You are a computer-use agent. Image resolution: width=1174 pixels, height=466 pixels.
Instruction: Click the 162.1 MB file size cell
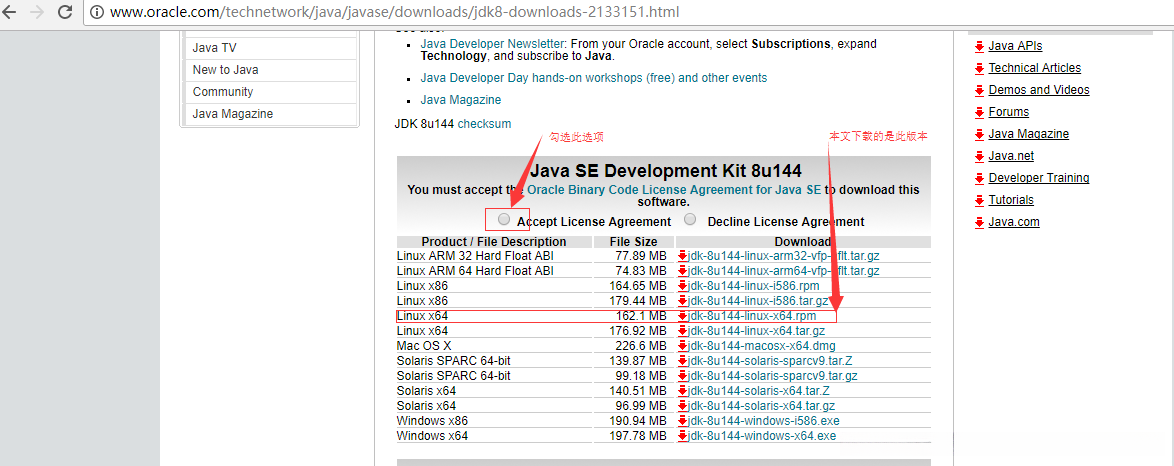coord(633,316)
